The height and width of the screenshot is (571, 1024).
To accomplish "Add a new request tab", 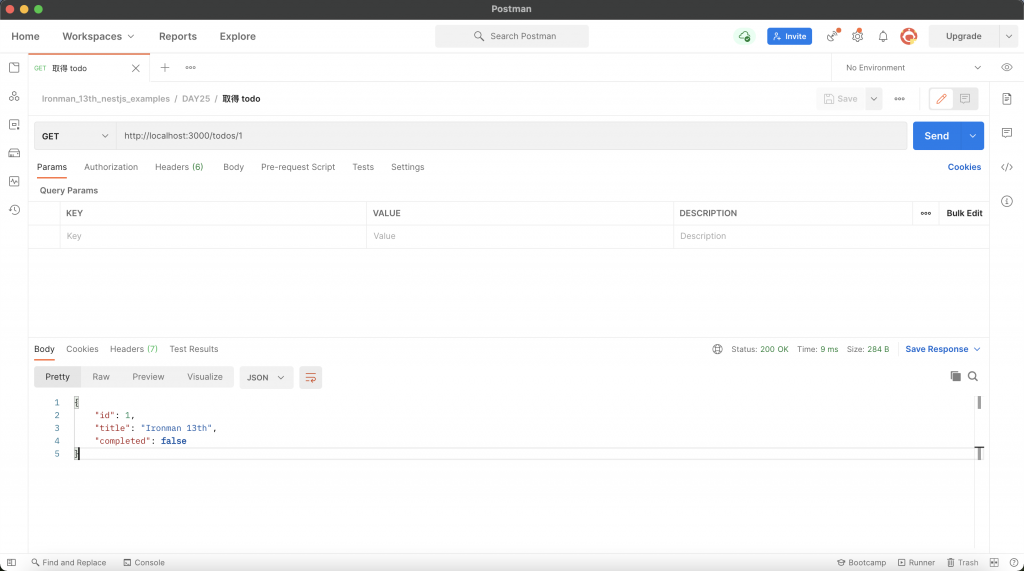I will 165,67.
